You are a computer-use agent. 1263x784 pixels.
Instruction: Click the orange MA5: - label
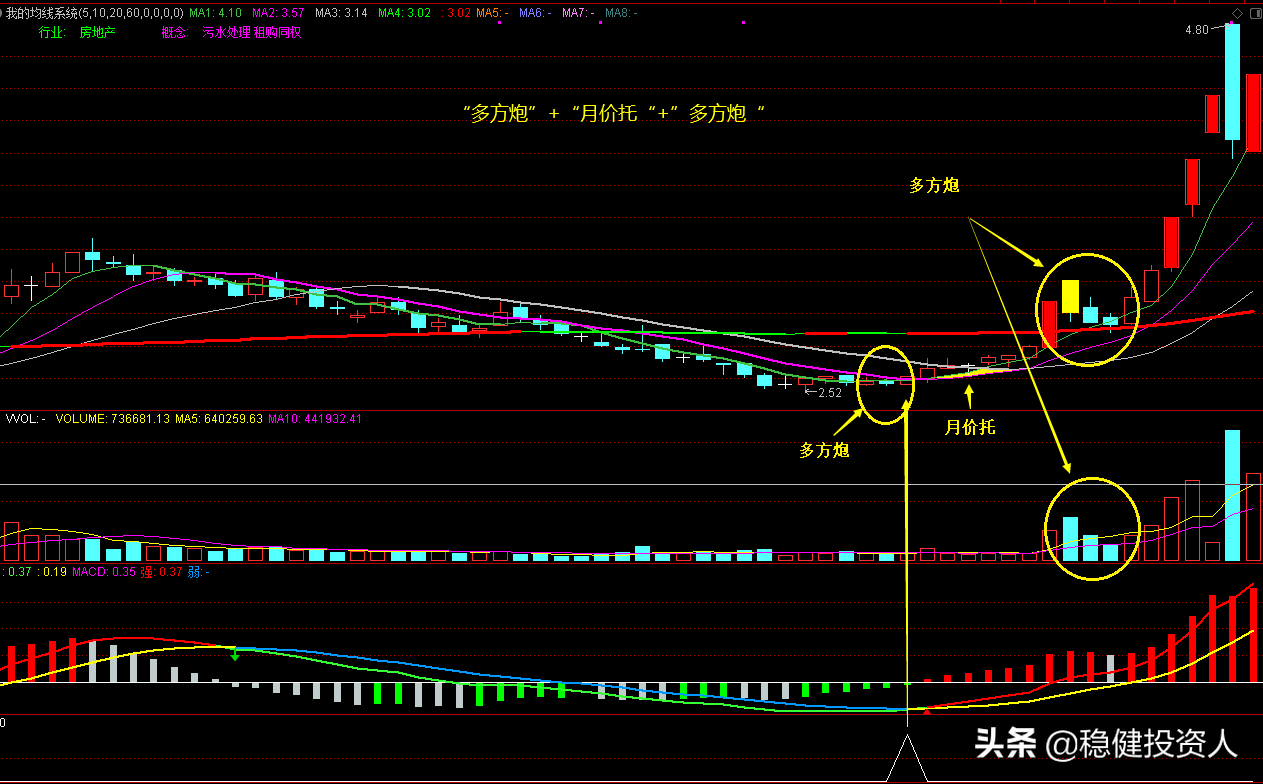coord(492,13)
